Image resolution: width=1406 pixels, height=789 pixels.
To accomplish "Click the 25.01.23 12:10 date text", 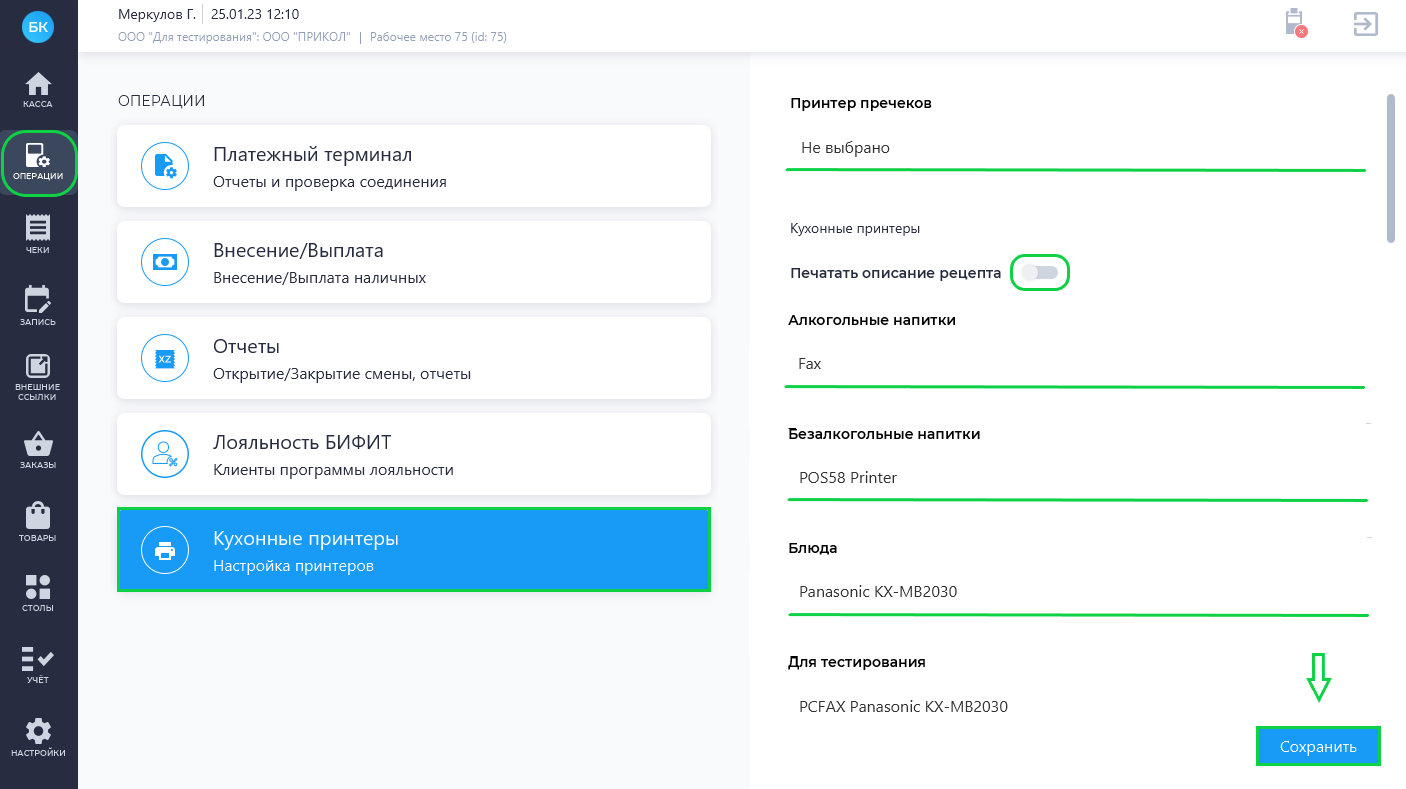I will click(x=255, y=14).
